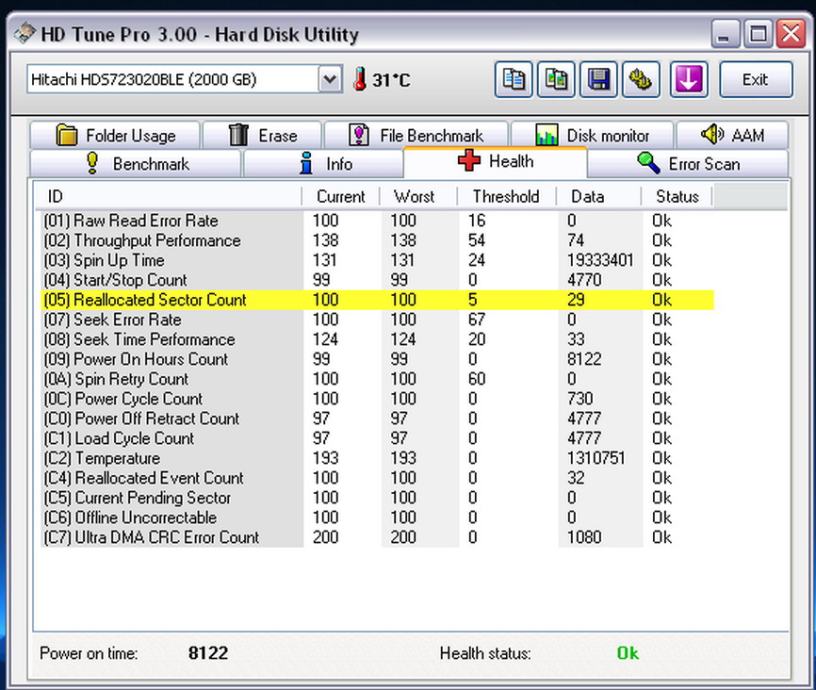Select the Power Off Retract Count row

(x=377, y=418)
